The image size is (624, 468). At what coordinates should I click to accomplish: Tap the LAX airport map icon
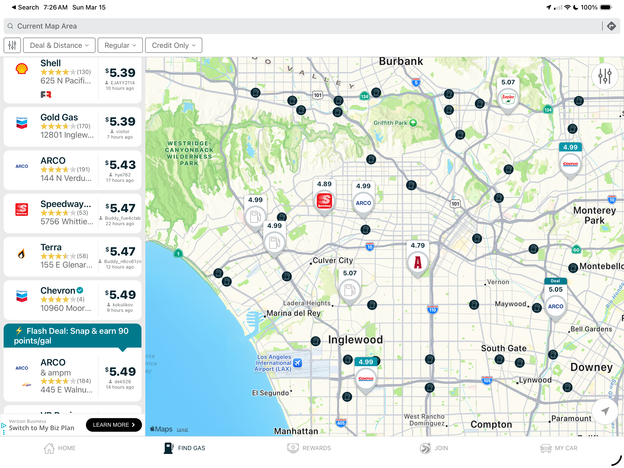(297, 363)
